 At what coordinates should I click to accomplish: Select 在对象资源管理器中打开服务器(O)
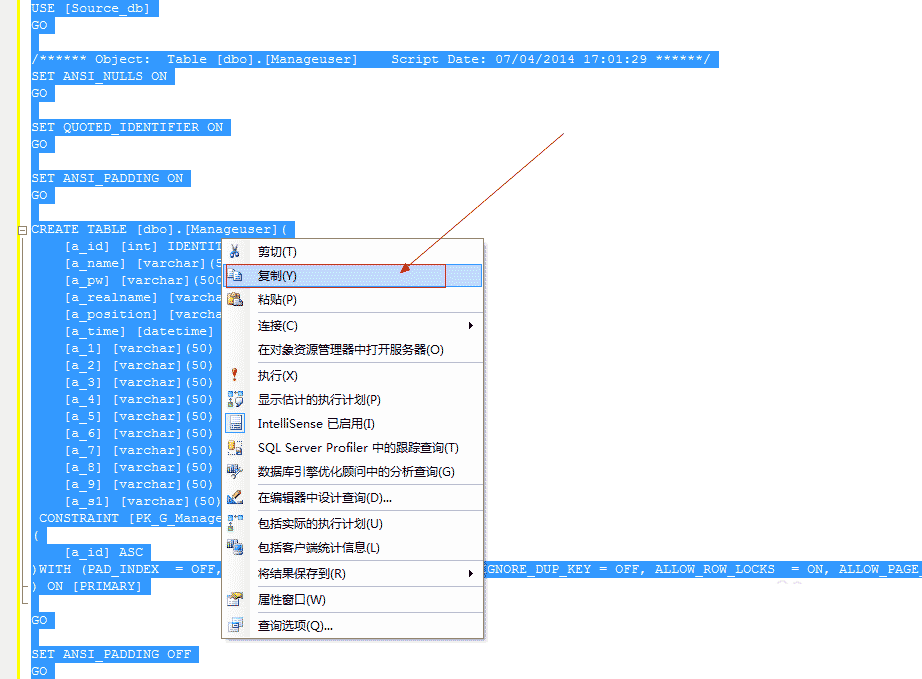click(352, 350)
